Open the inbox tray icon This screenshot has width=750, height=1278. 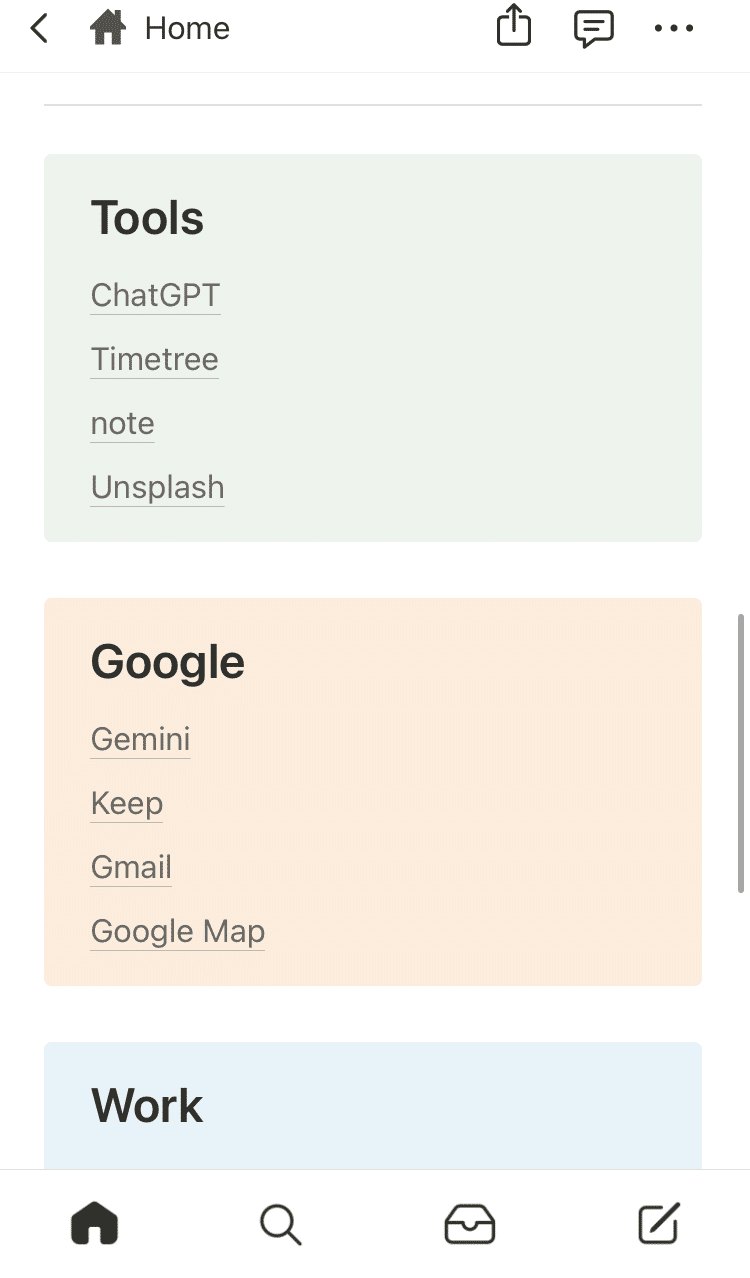(x=469, y=1224)
